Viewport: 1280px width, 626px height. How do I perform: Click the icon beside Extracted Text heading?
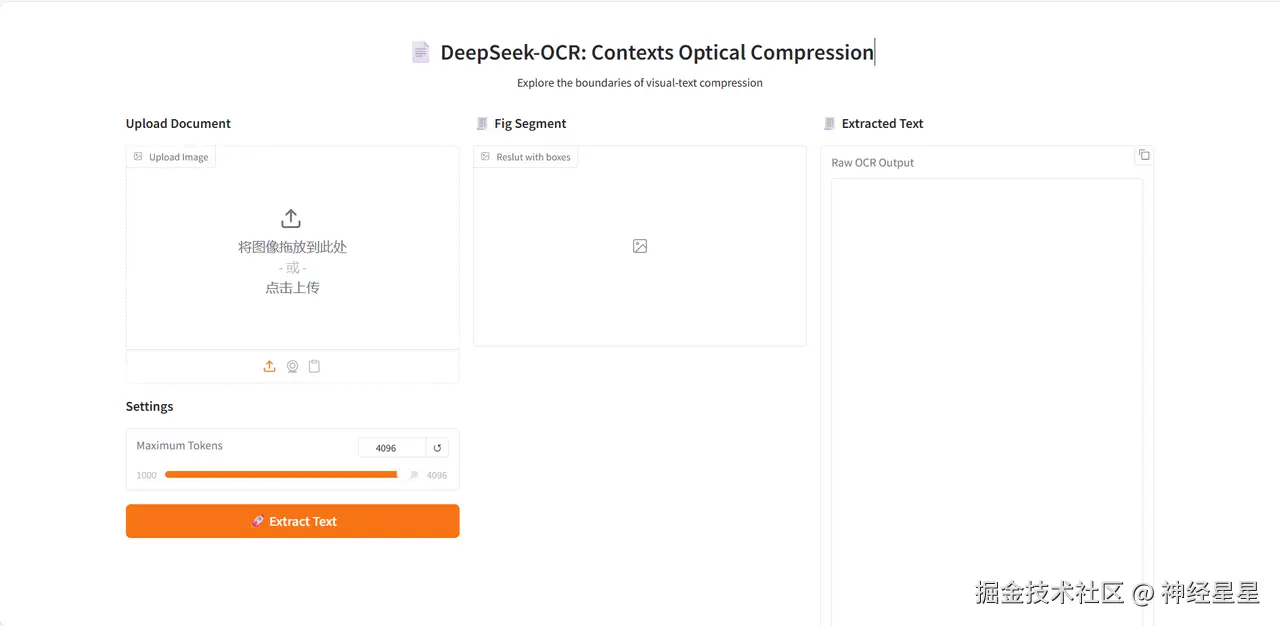tap(829, 124)
